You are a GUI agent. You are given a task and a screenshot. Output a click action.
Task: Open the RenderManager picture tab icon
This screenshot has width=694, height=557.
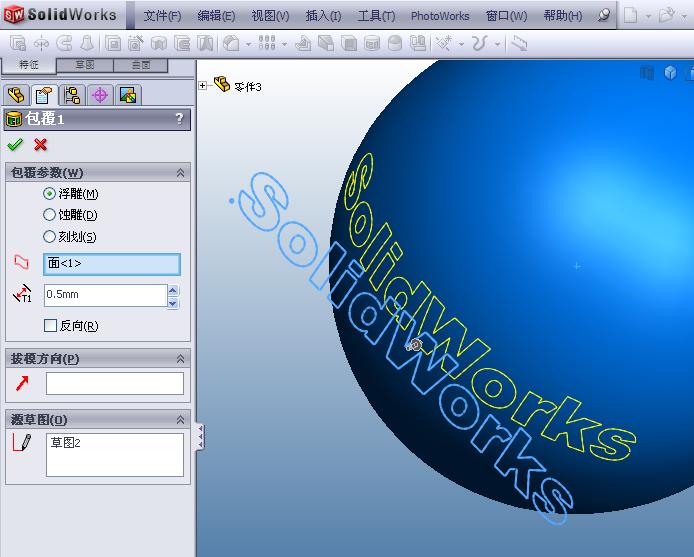tap(128, 95)
